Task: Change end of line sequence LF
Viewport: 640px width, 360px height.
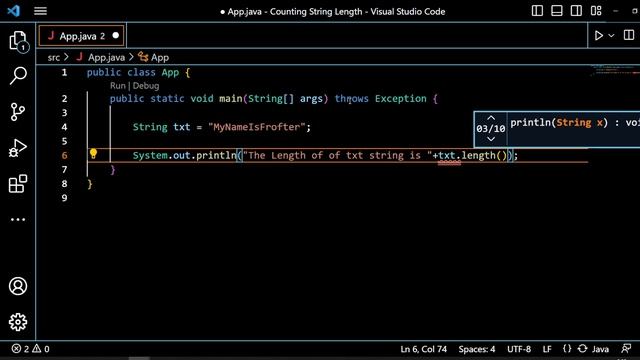Action: (547, 349)
